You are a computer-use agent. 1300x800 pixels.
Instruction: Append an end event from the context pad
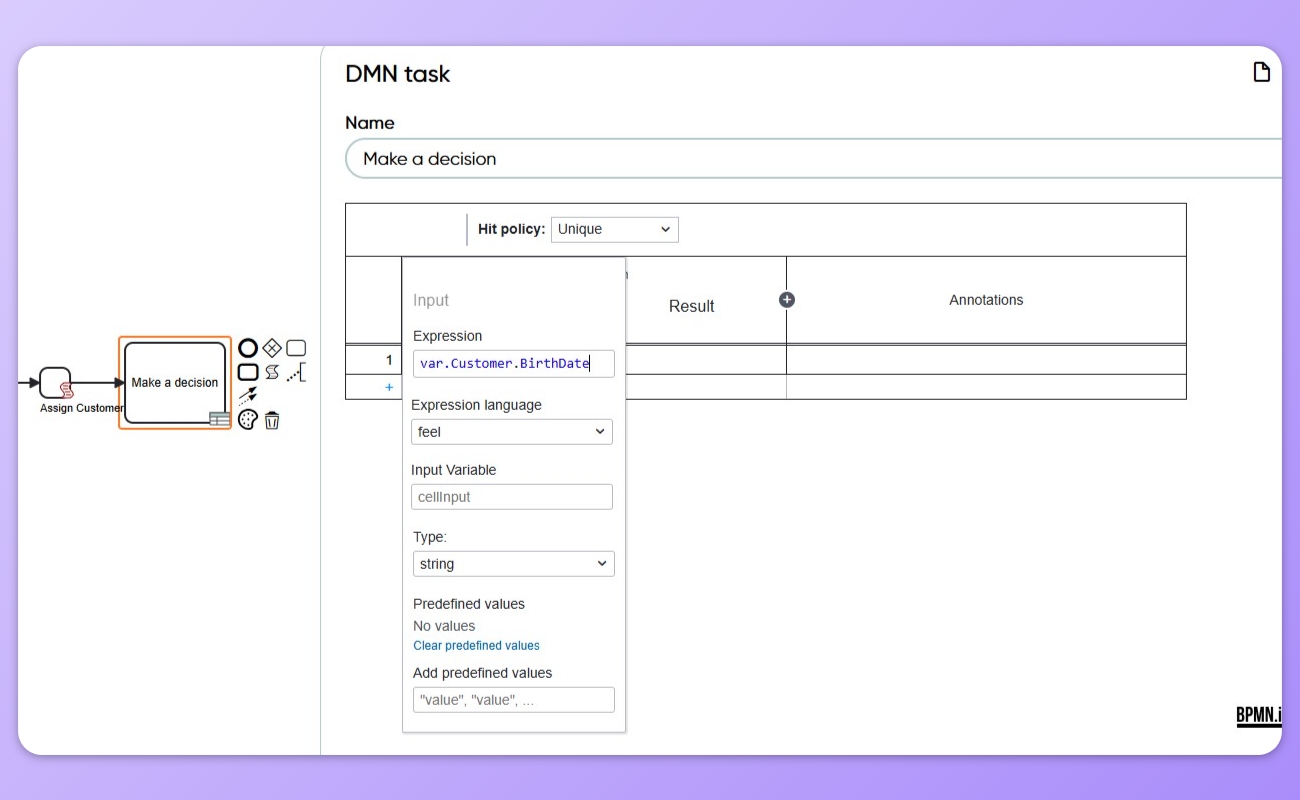pyautogui.click(x=247, y=348)
